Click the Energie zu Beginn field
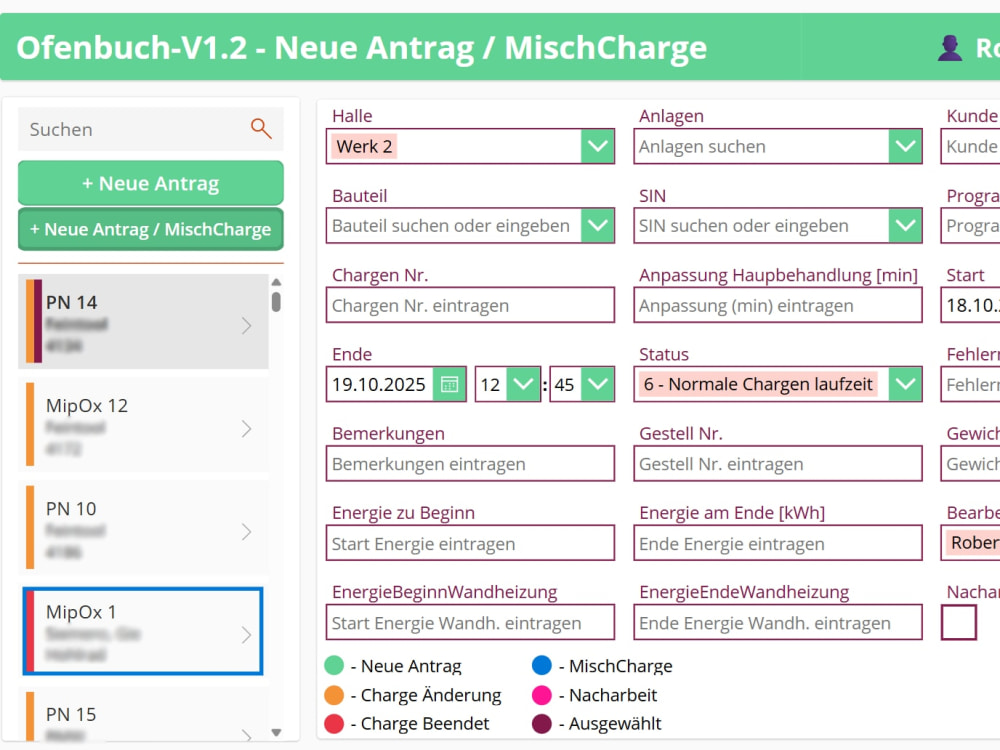Screen dimensions: 1000x750 (470, 543)
